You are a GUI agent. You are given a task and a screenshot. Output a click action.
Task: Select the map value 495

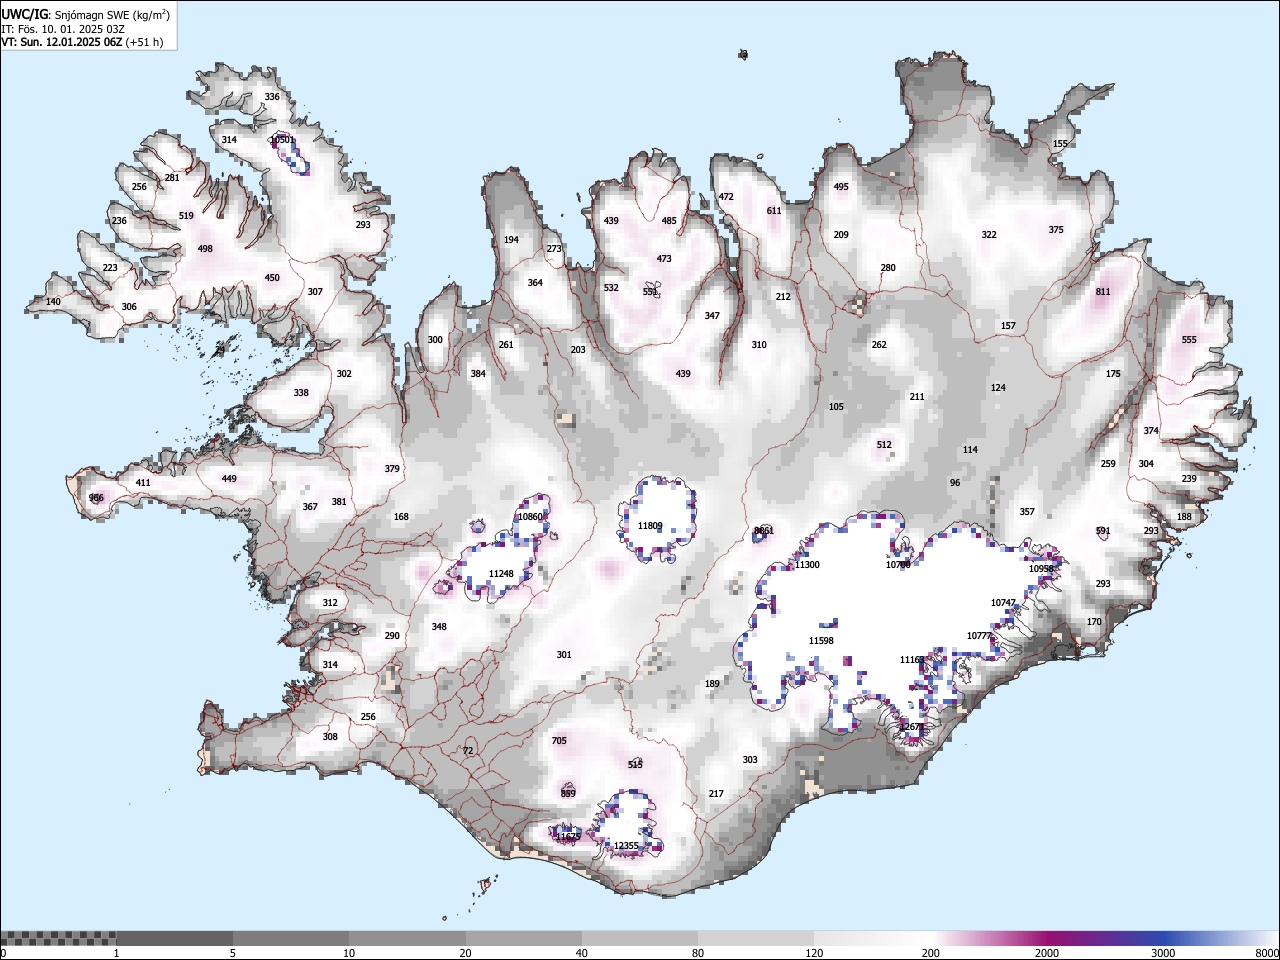[x=841, y=187]
